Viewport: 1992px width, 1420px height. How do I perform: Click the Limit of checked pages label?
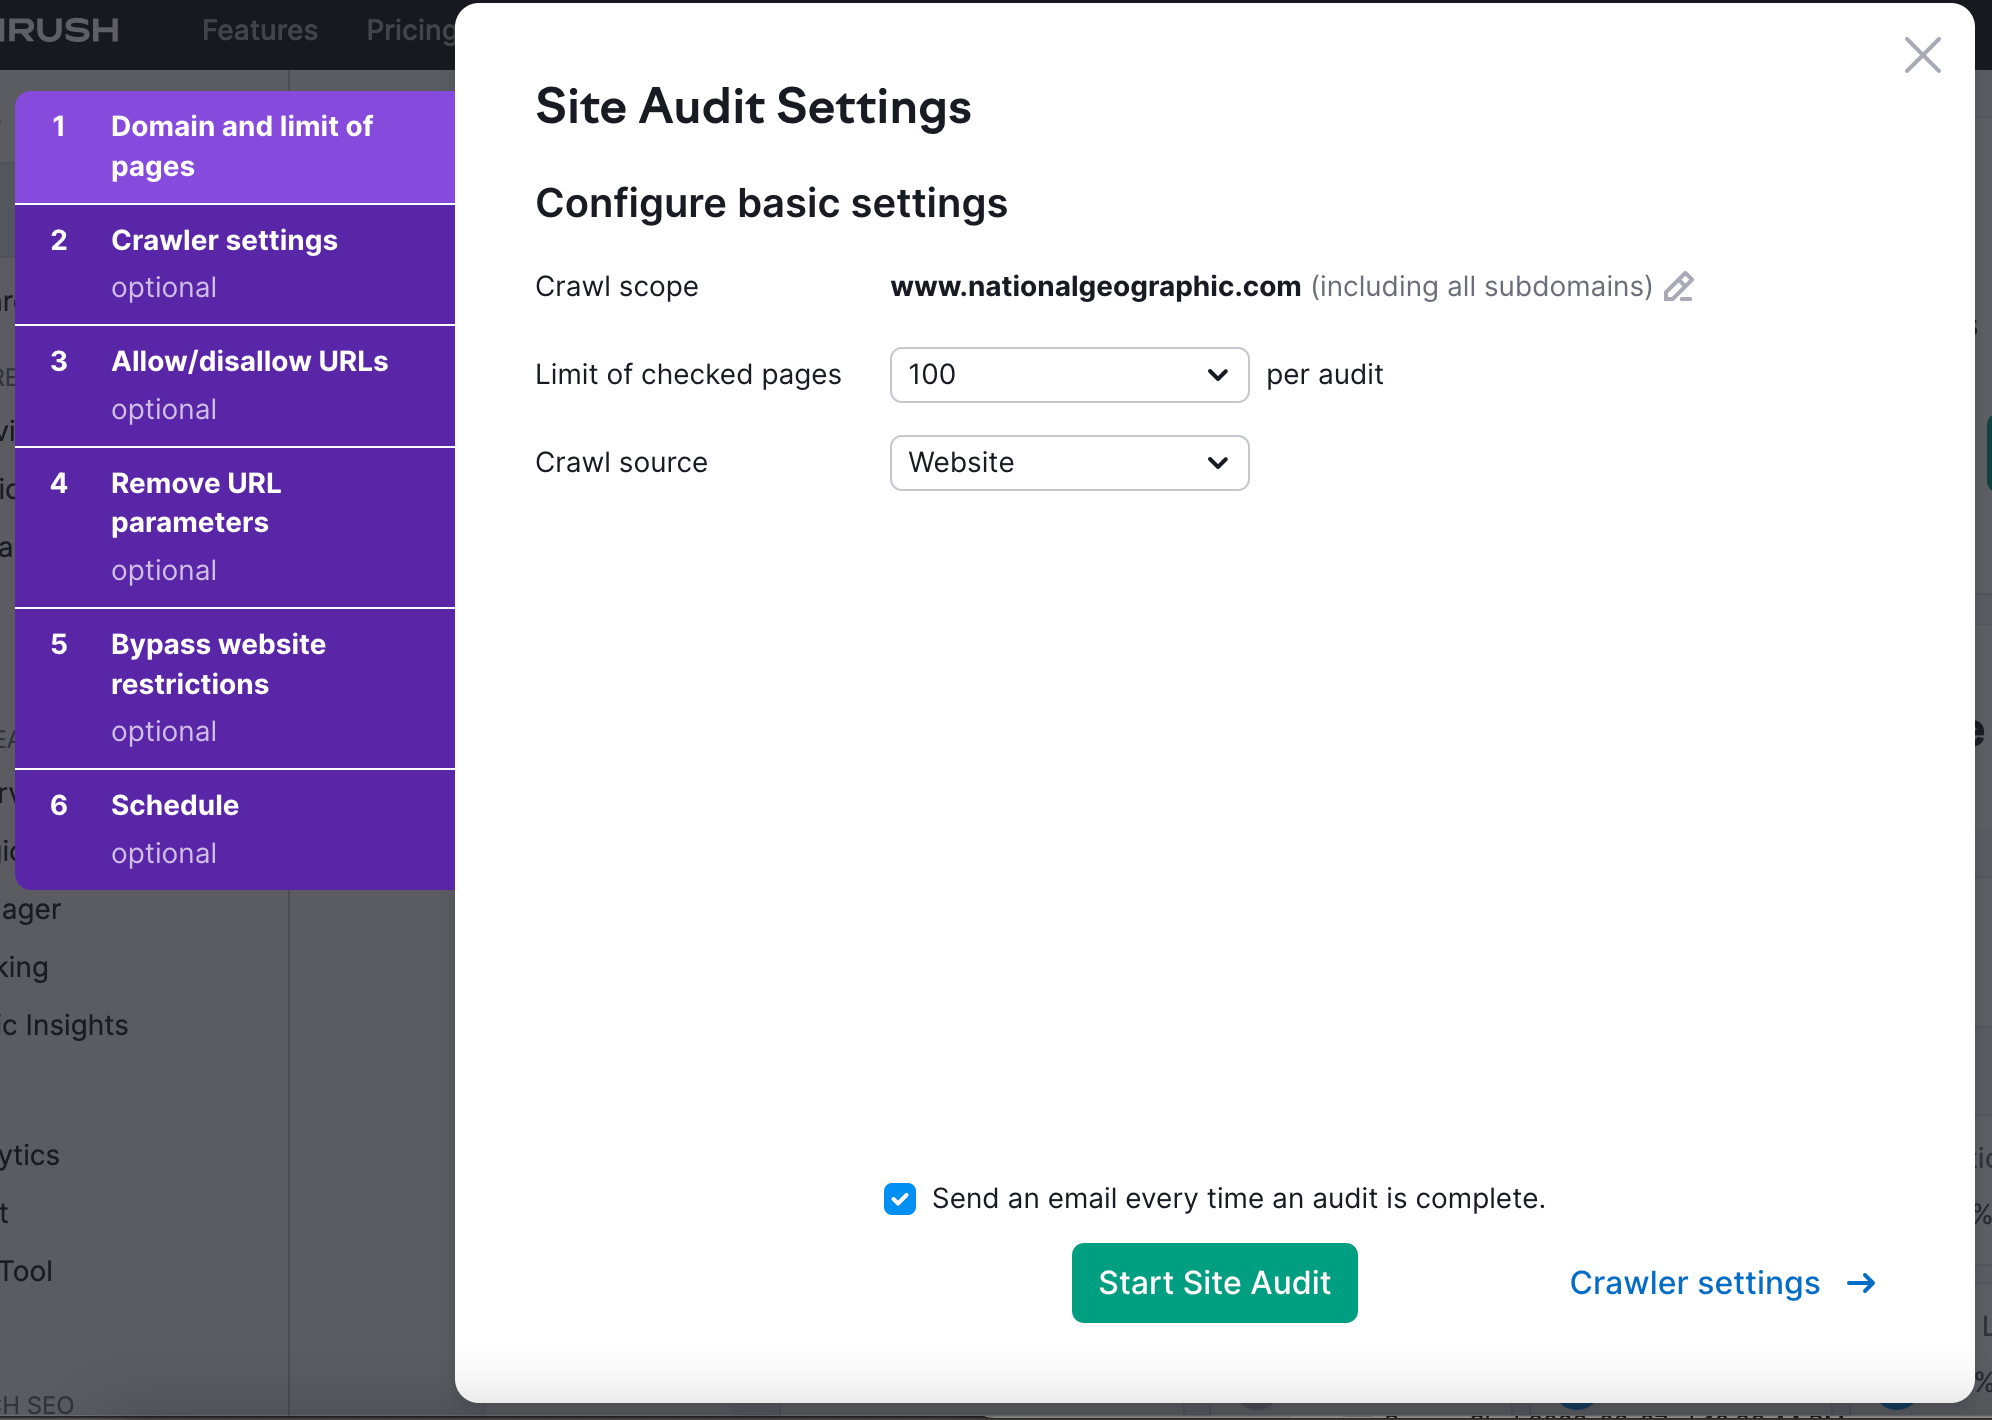[x=688, y=375]
